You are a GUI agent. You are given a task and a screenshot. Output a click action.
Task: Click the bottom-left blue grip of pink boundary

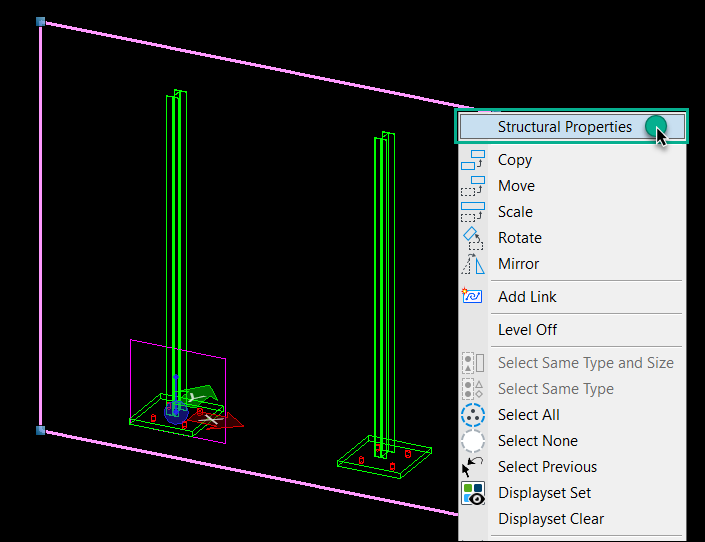pyautogui.click(x=40, y=430)
